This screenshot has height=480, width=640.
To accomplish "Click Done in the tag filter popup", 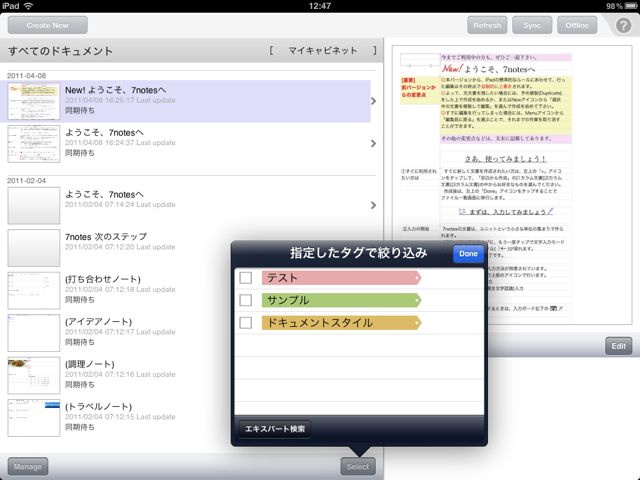I will [468, 253].
